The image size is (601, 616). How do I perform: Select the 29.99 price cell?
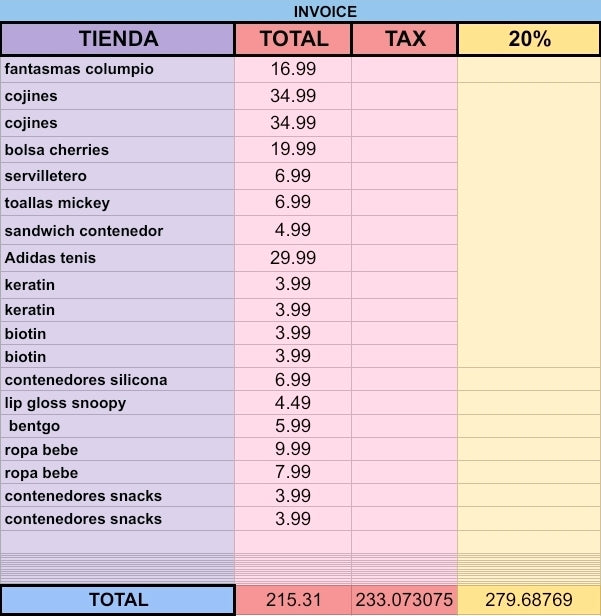[x=293, y=258]
